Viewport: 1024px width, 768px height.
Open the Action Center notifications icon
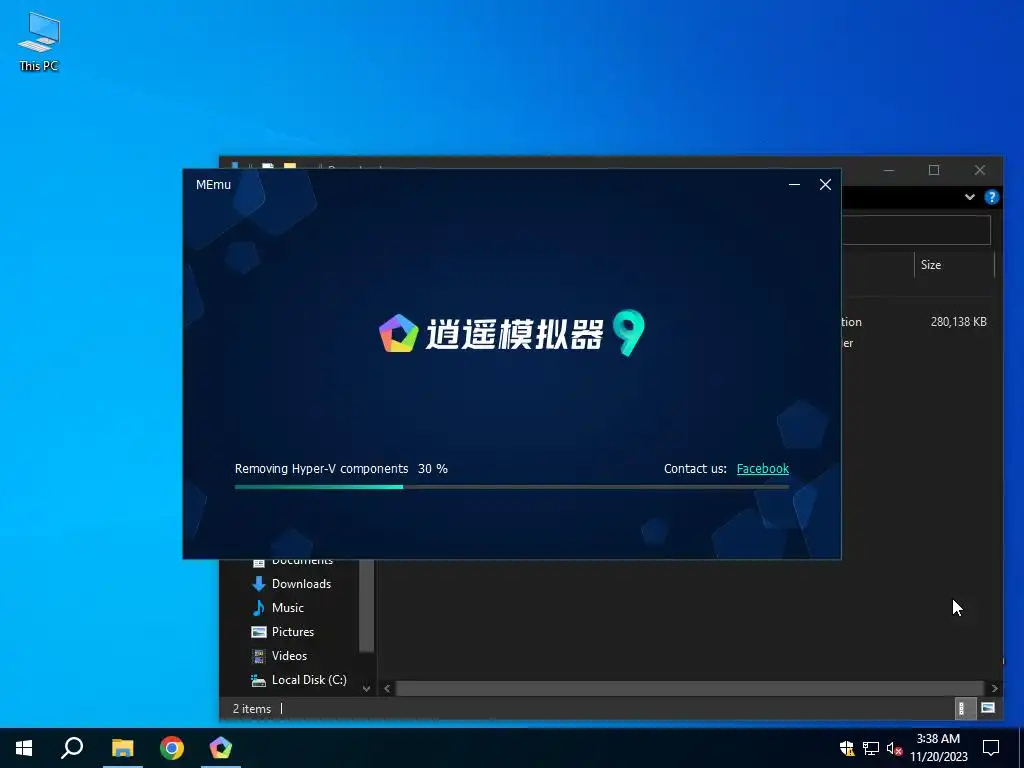(x=991, y=748)
